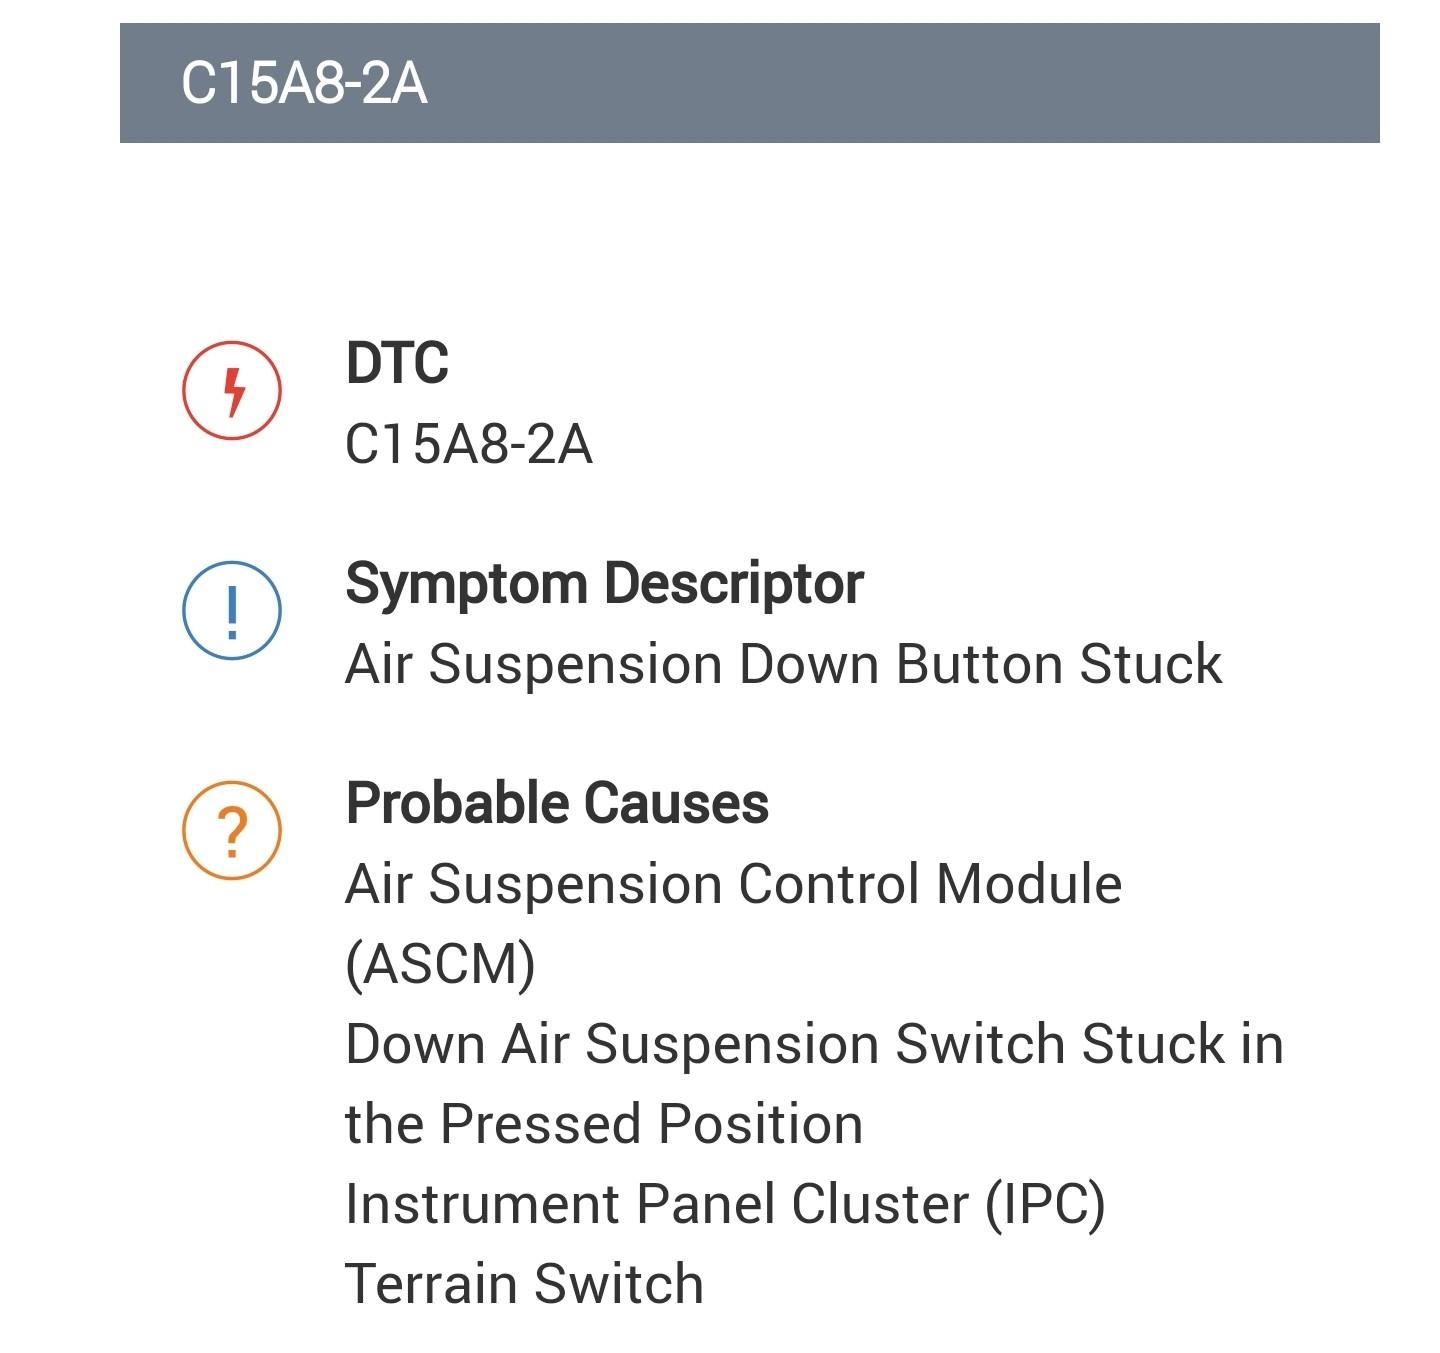Click the red lightning bolt DTC icon
Screen dimensions: 1440x1353
tap(231, 390)
